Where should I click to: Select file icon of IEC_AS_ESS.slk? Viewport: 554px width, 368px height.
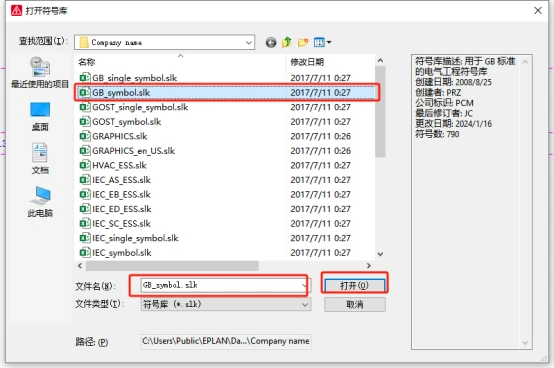[x=84, y=180]
